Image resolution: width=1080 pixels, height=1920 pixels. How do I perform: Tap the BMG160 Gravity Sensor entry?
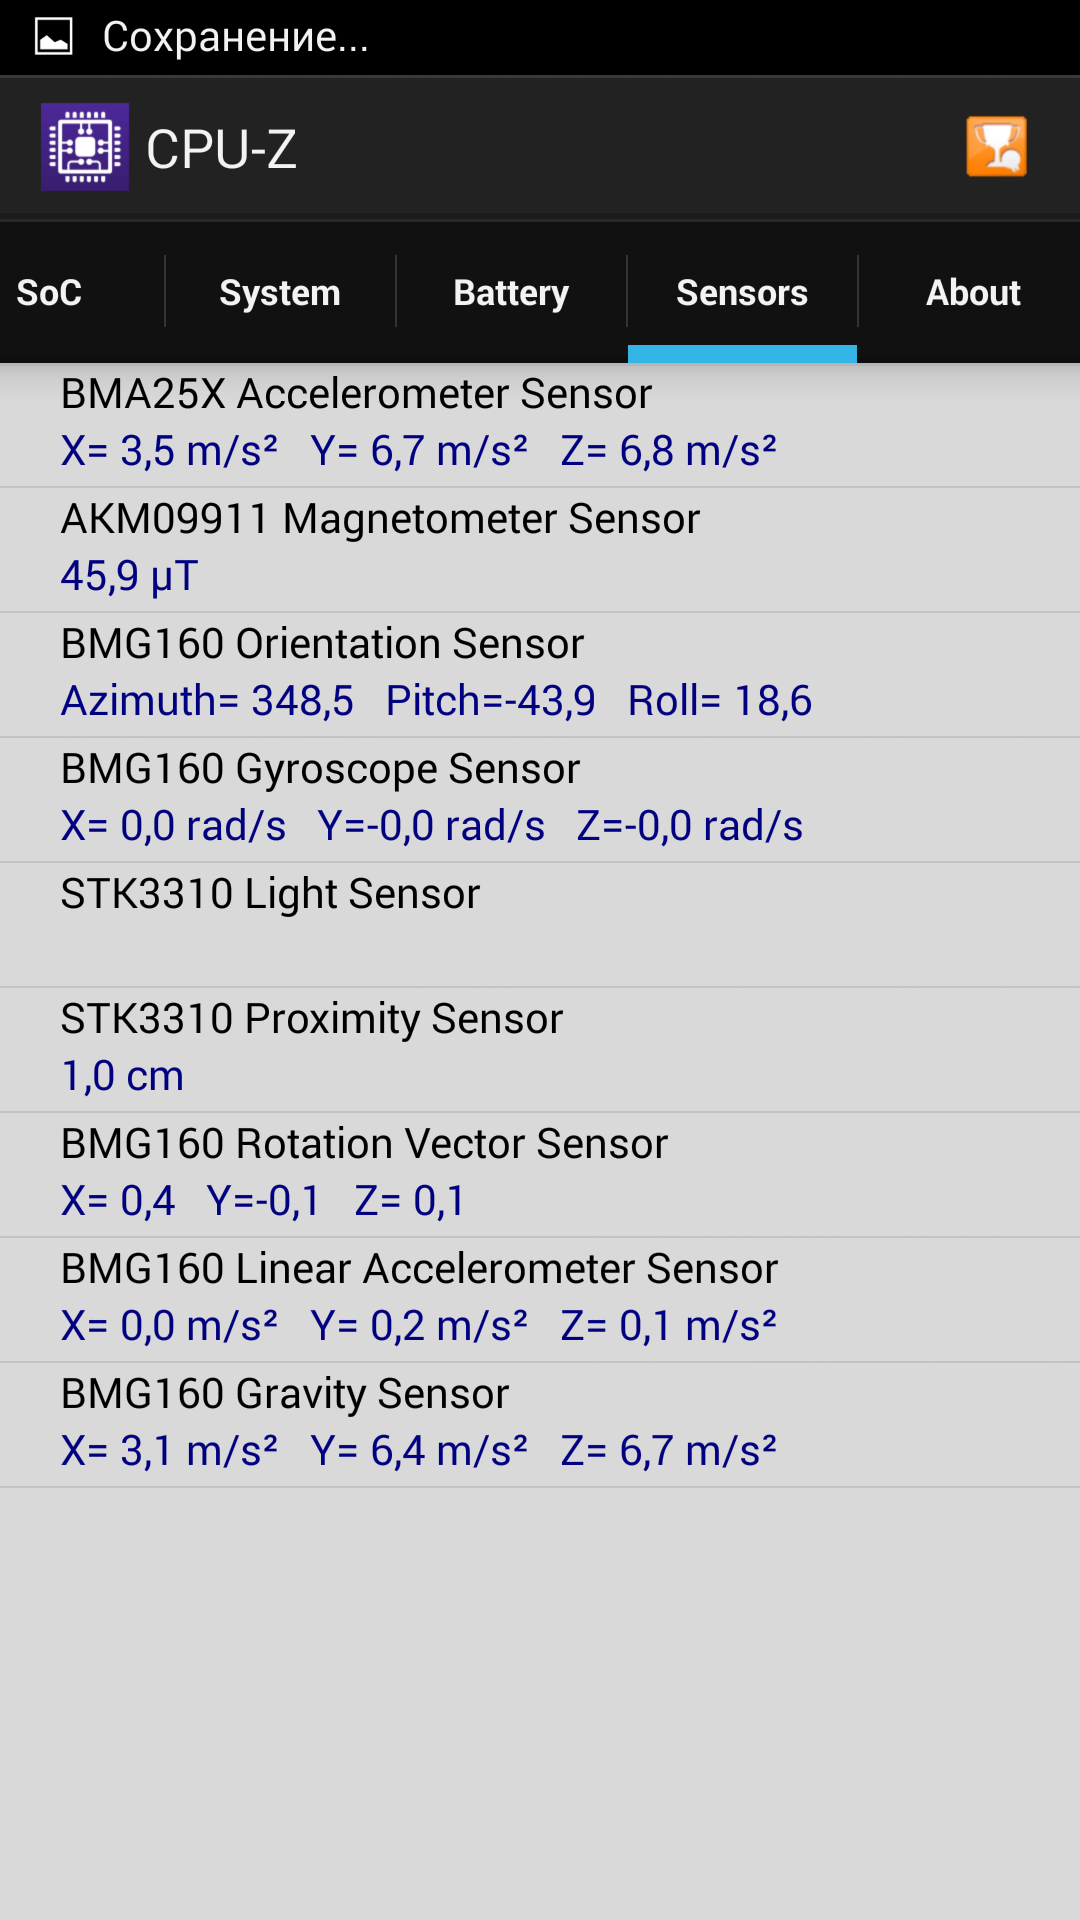click(x=540, y=1424)
